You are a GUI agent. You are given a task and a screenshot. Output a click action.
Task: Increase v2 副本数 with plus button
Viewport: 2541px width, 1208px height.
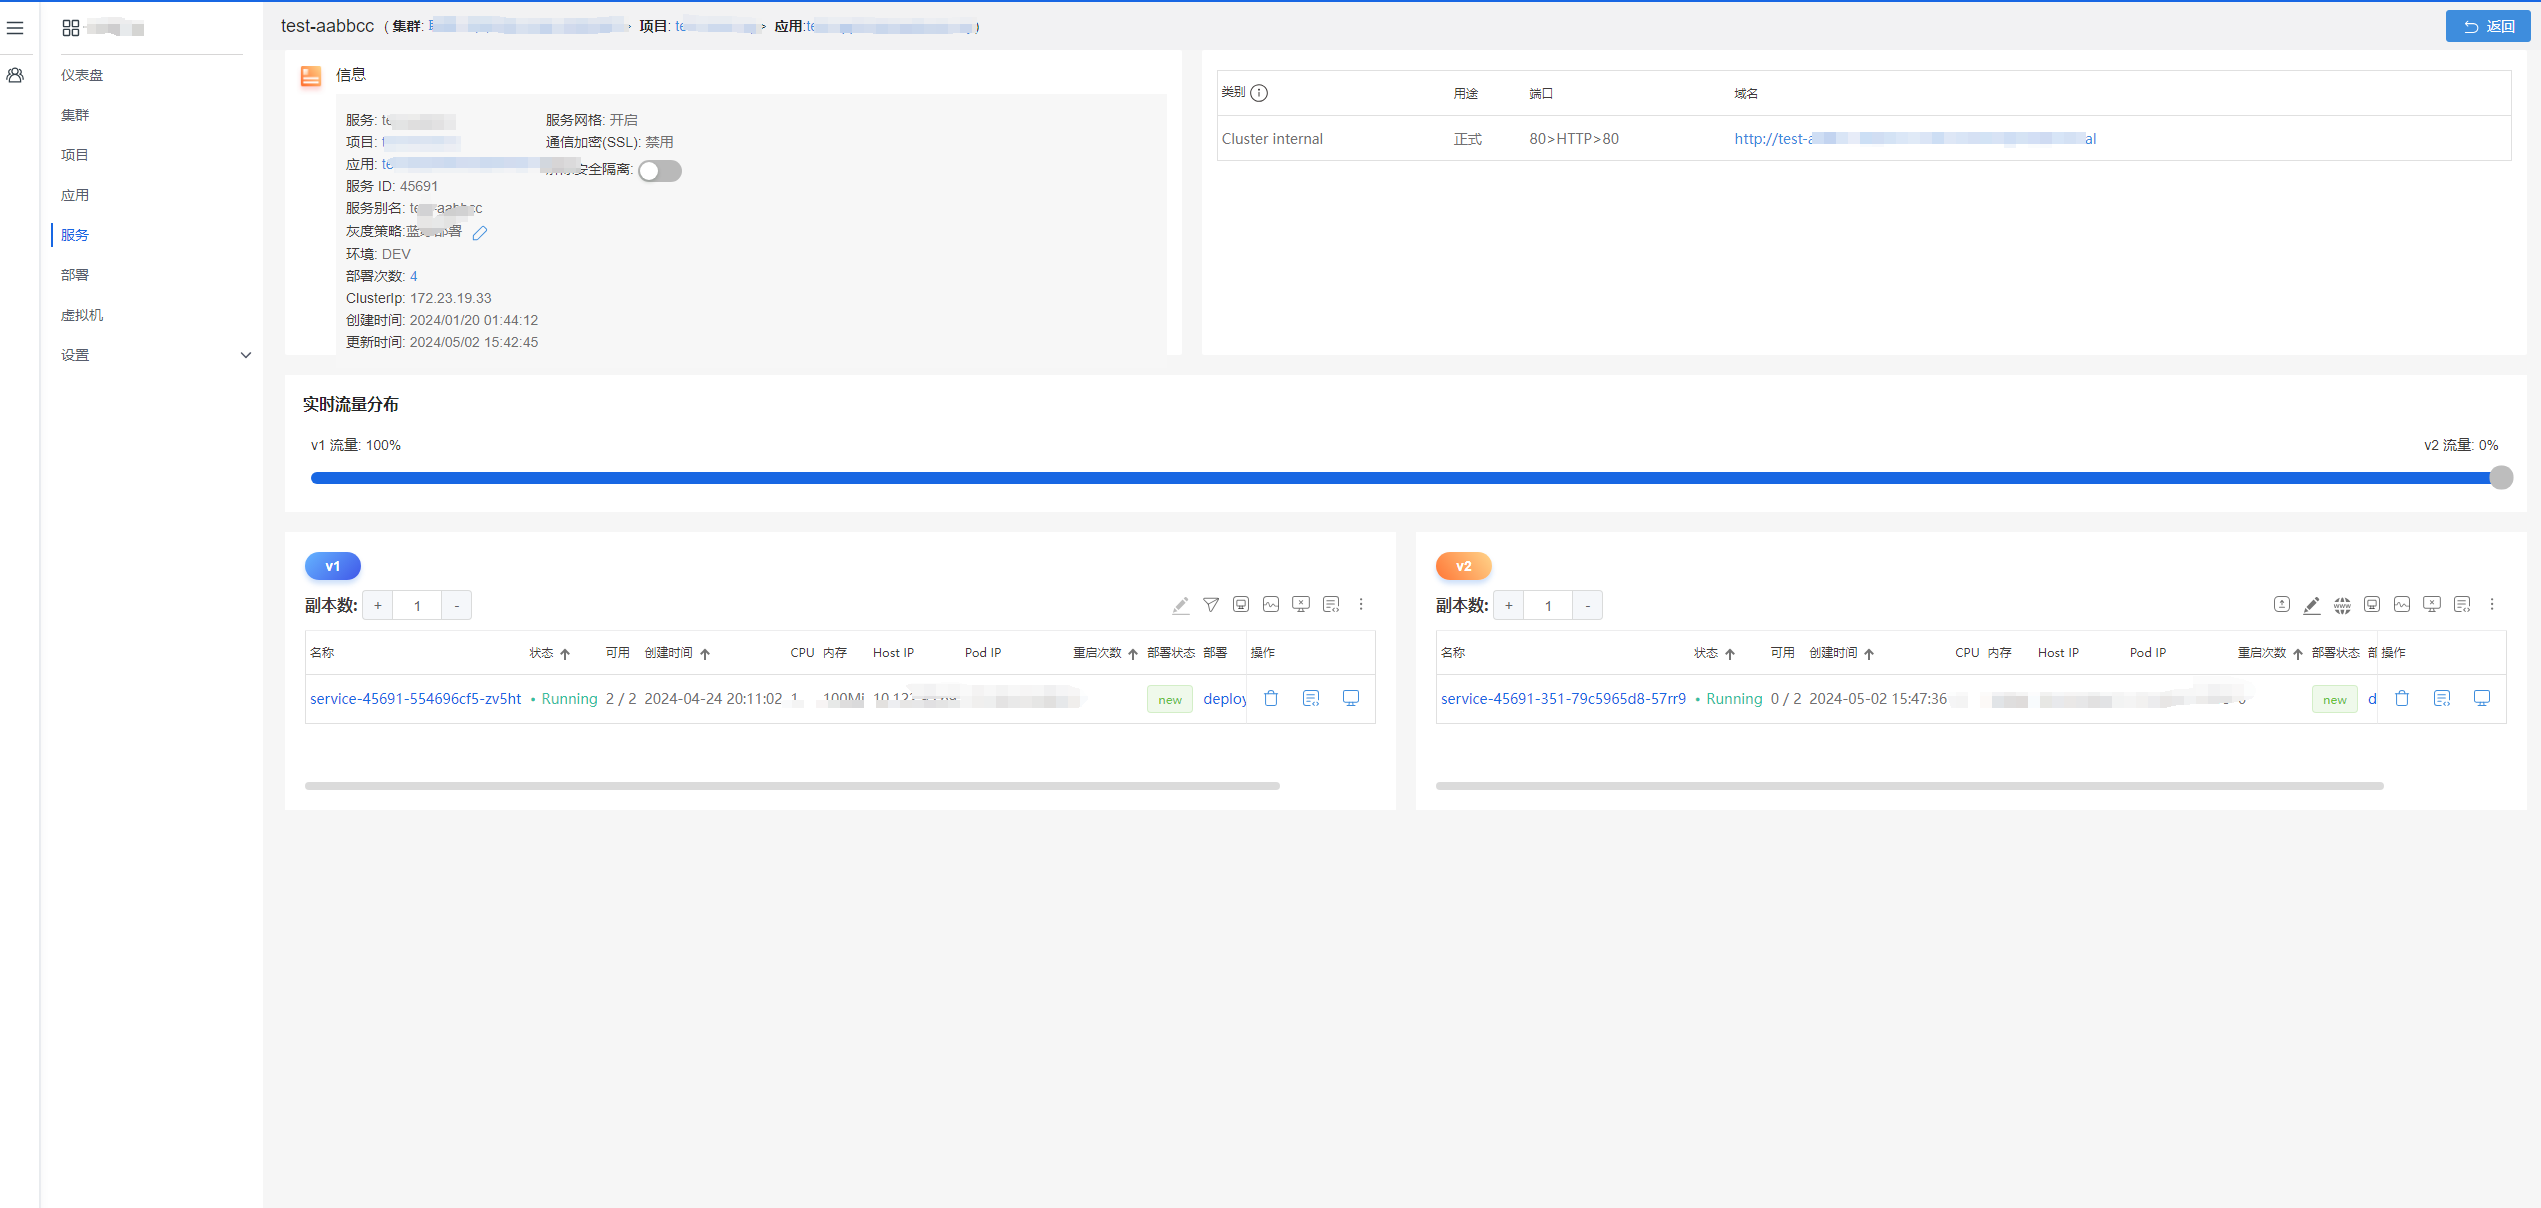coord(1509,605)
